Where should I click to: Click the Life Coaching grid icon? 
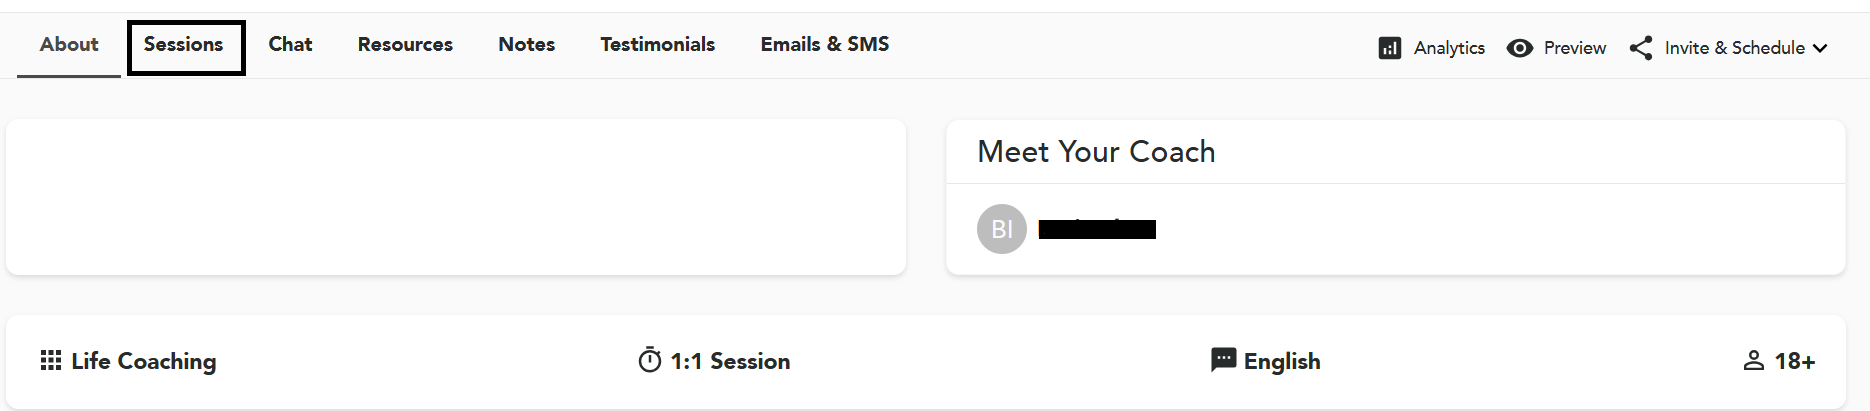pos(51,361)
